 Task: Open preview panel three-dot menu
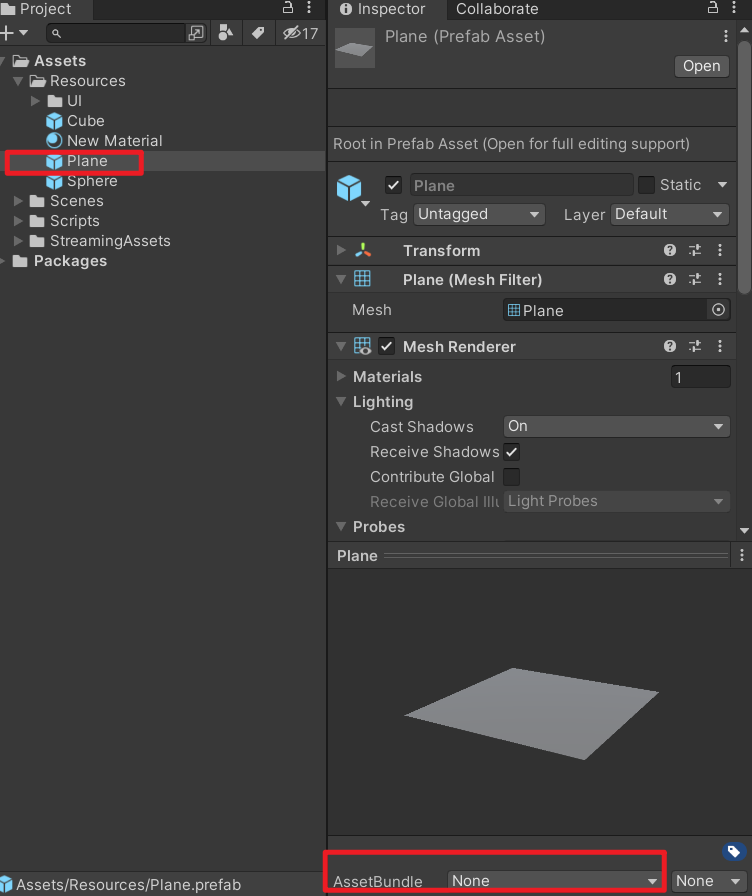tap(742, 555)
